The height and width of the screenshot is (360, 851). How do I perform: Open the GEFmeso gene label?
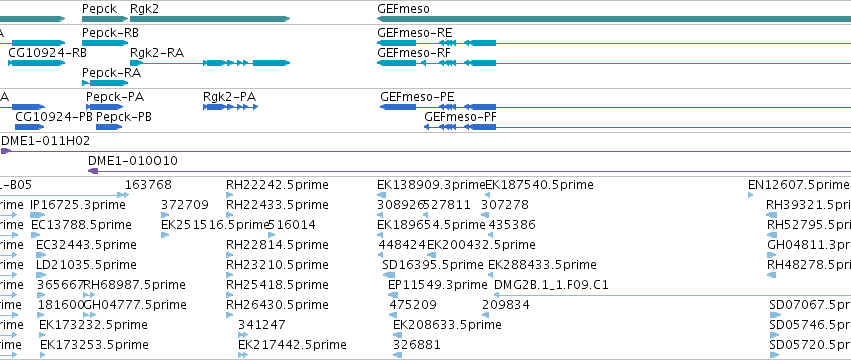(403, 9)
